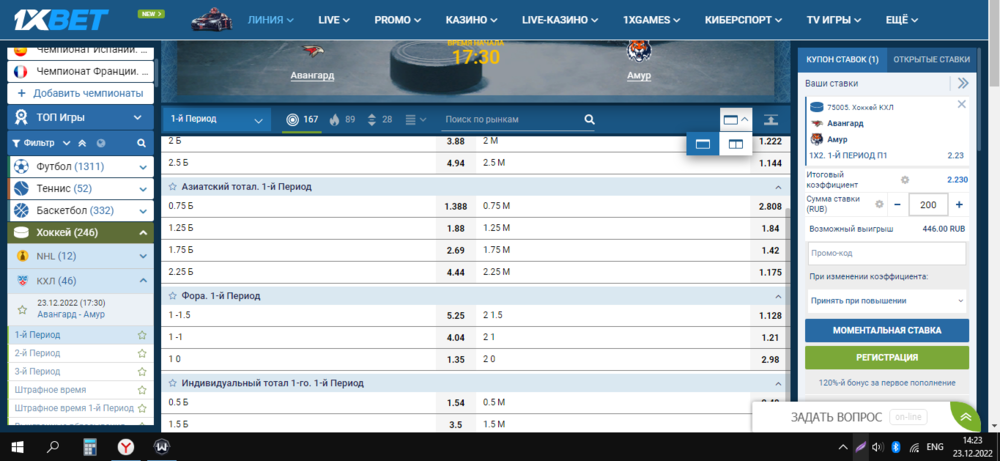1000x461 pixels.
Task: Bet on 1.25 Б at 1.88
Action: pos(455,229)
